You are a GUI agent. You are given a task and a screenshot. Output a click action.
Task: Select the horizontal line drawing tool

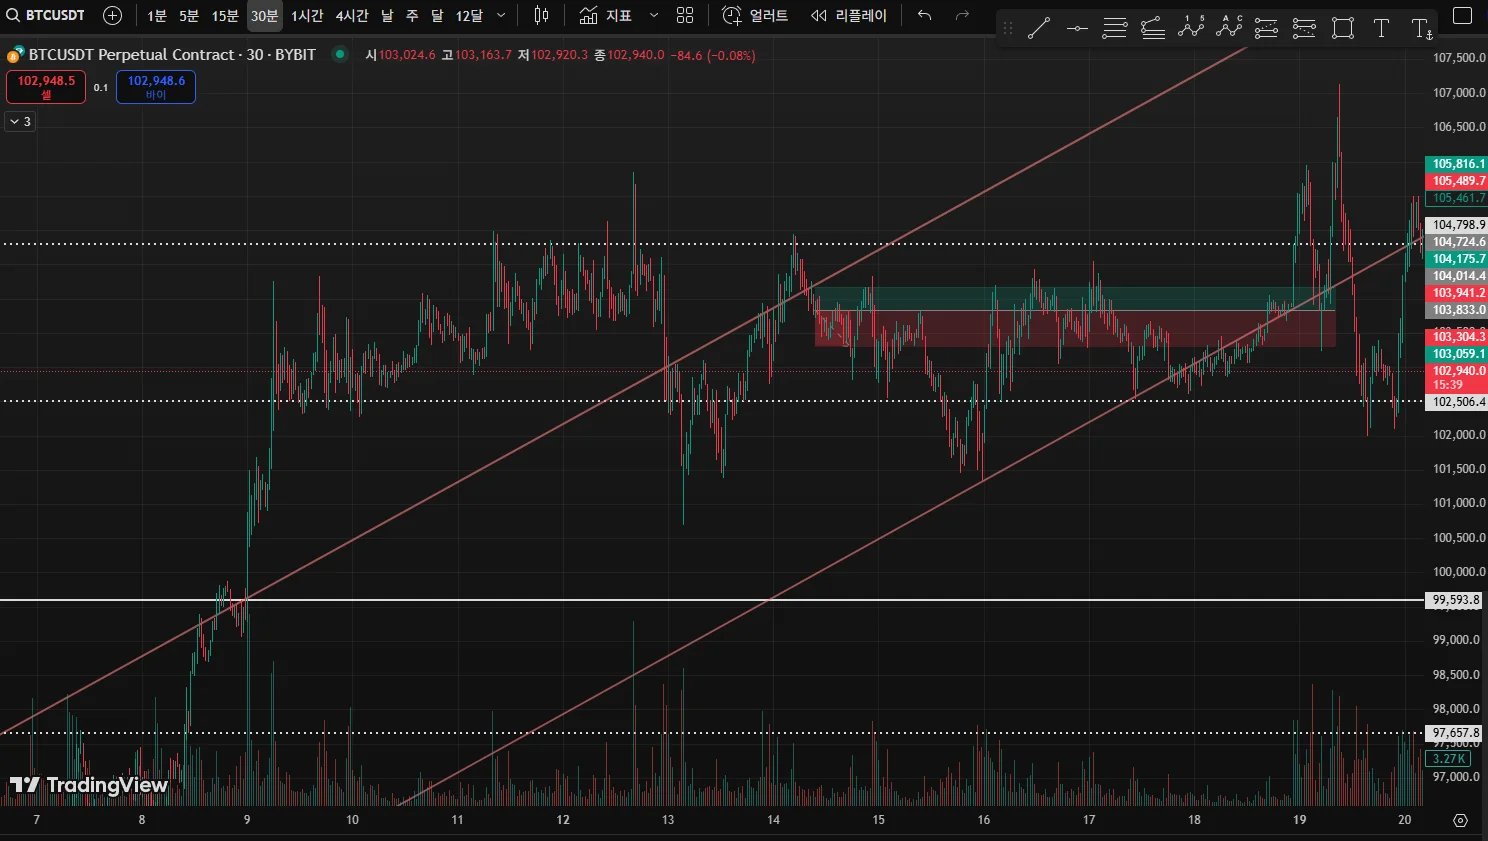(1077, 28)
